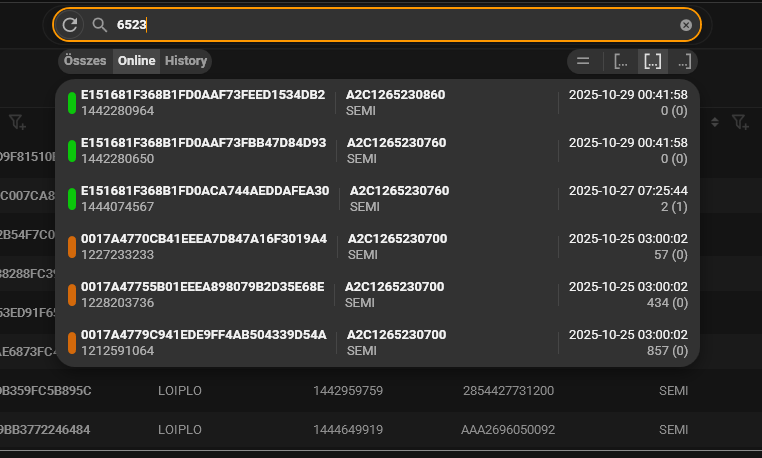Click the refresh icon in search bar
The height and width of the screenshot is (458, 762).
70,25
